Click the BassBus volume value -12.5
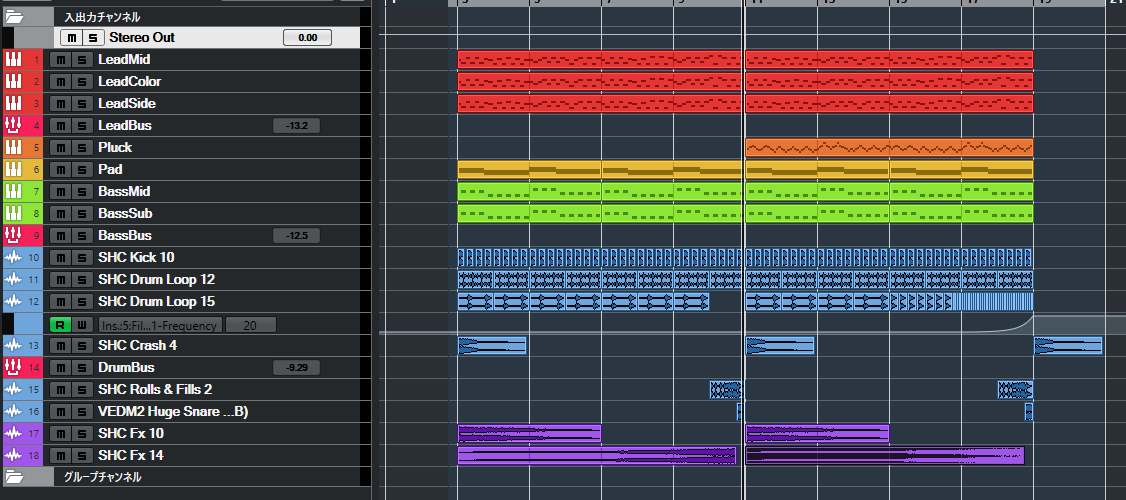1126x500 pixels. (x=297, y=236)
